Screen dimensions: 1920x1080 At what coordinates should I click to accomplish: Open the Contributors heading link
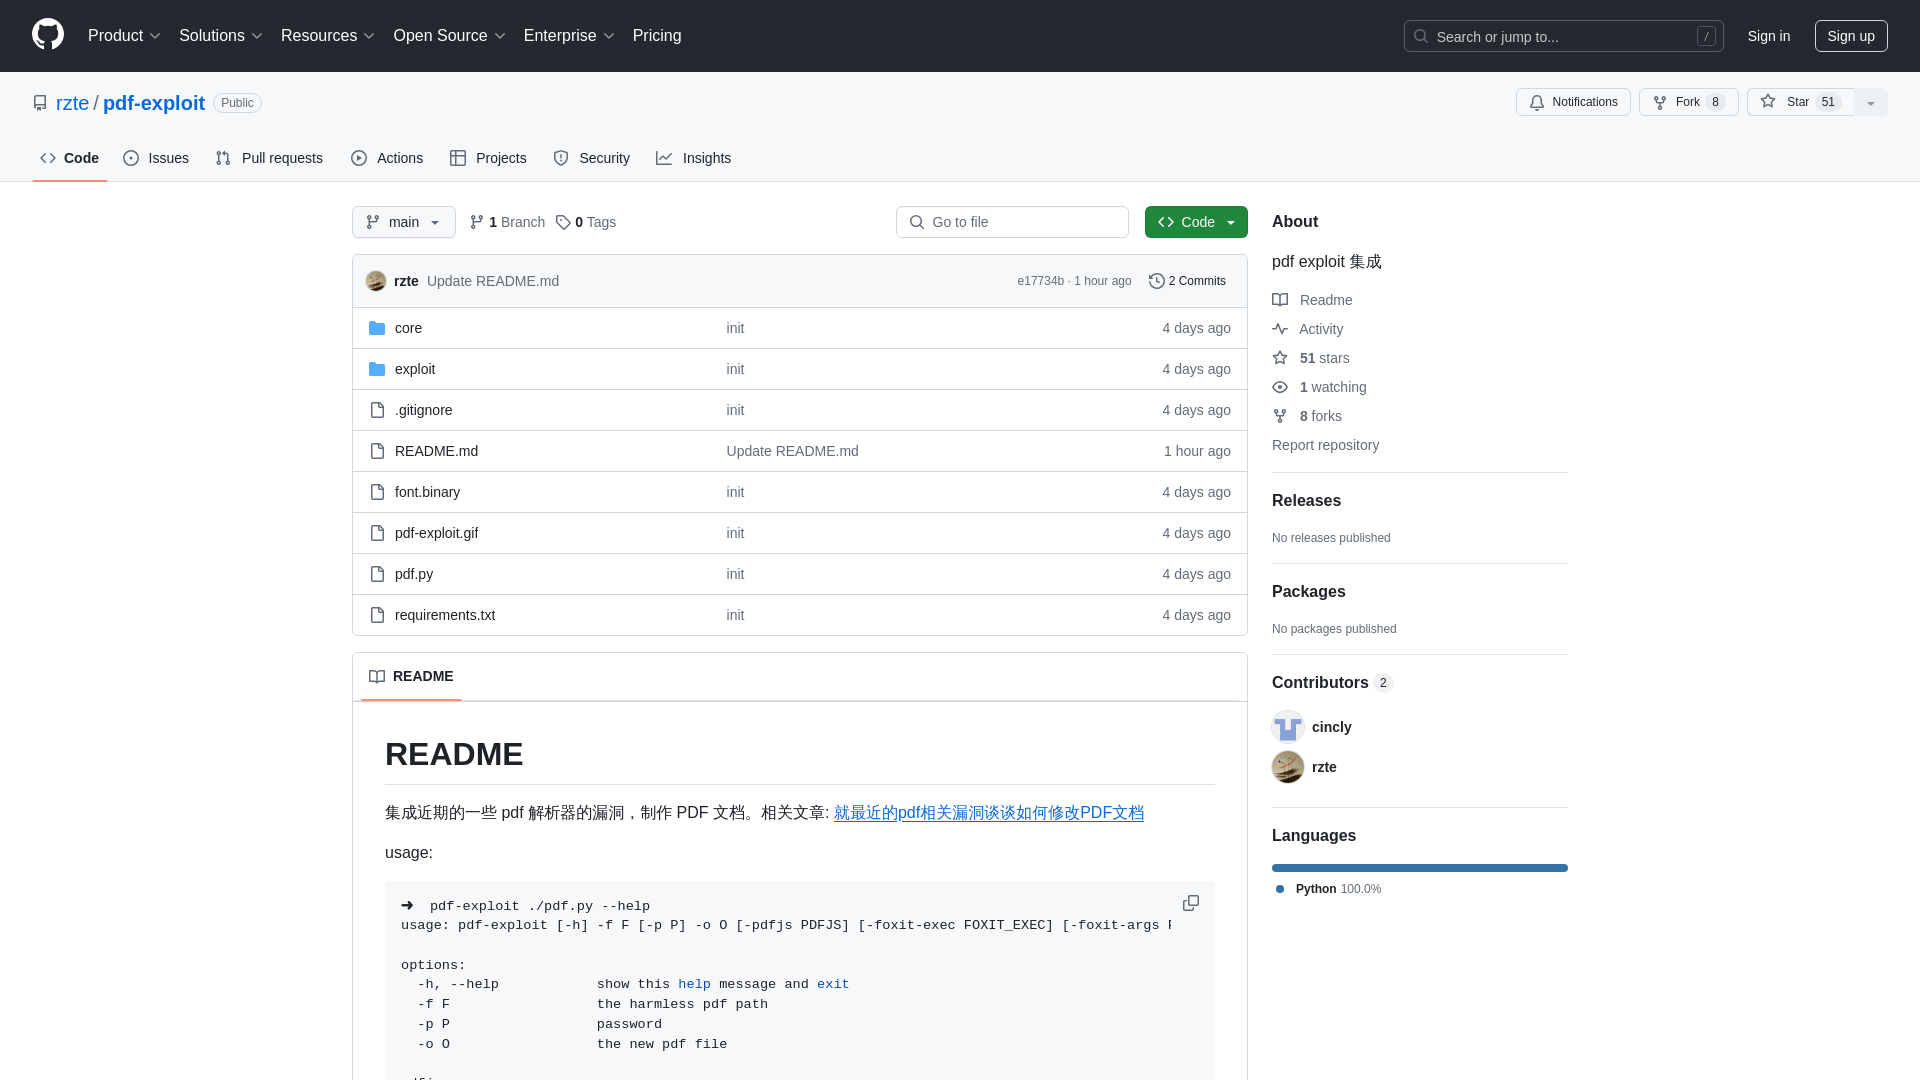point(1332,683)
